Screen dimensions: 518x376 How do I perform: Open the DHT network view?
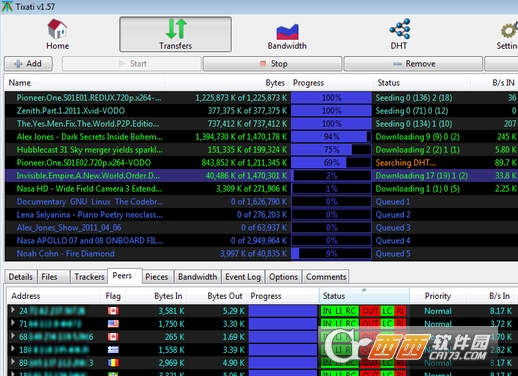click(x=399, y=34)
